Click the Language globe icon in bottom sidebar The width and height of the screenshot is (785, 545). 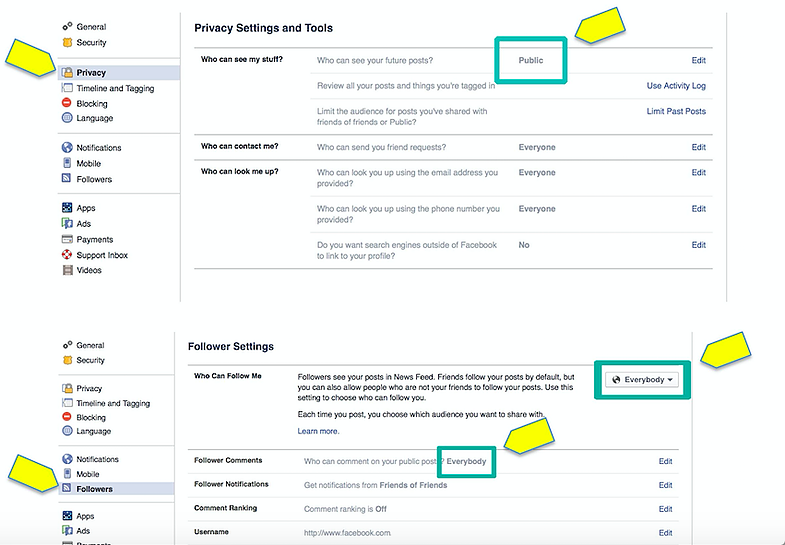[x=67, y=431]
